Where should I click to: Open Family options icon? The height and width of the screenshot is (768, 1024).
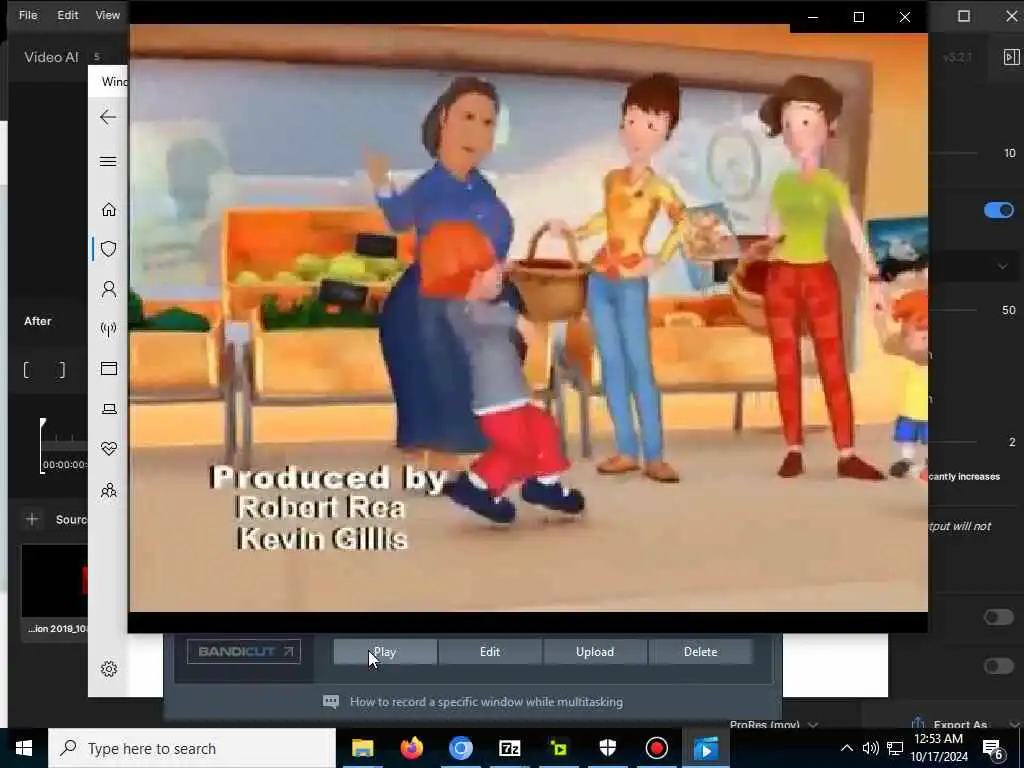(x=108, y=490)
